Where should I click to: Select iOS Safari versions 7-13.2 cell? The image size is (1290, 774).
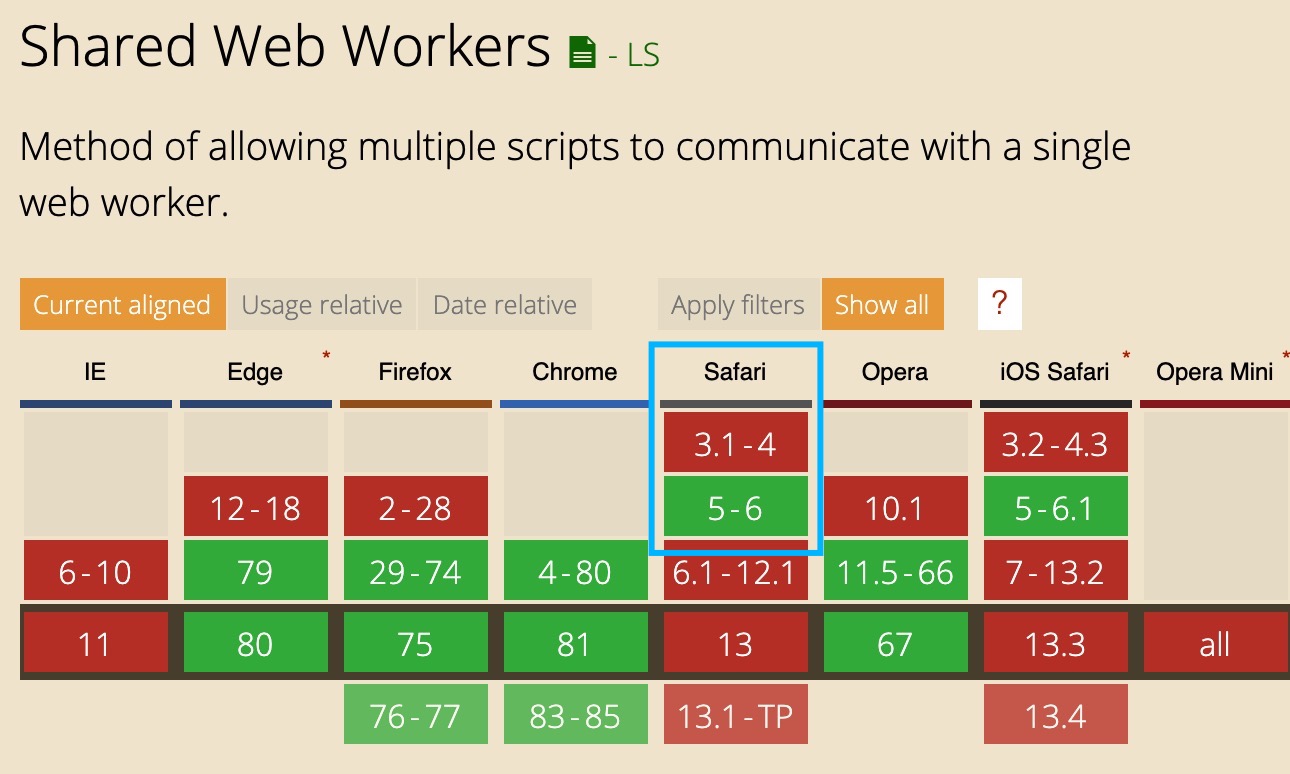[x=1055, y=572]
